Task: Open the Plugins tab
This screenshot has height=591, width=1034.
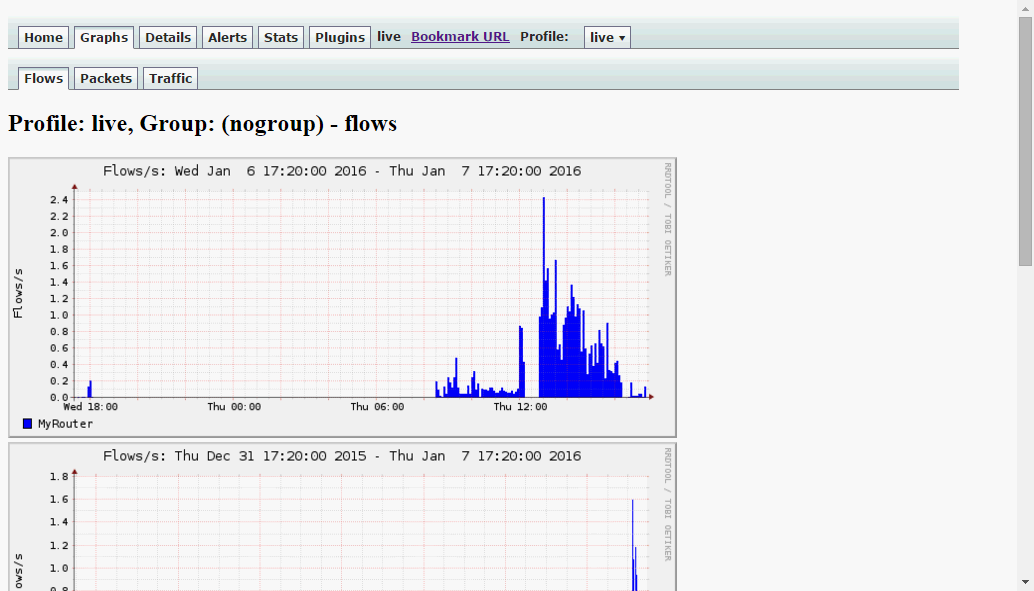Action: 340,38
